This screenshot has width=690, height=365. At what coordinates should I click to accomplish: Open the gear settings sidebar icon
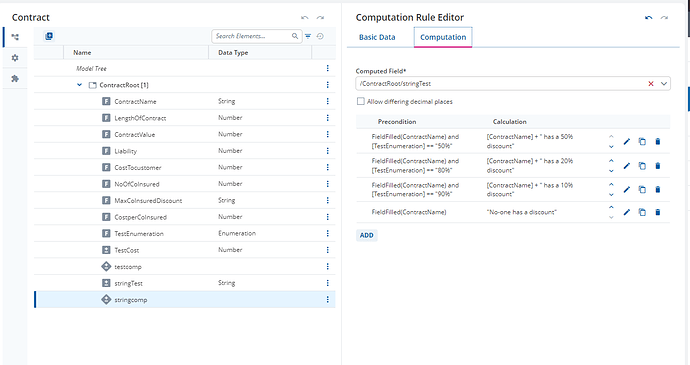15,58
